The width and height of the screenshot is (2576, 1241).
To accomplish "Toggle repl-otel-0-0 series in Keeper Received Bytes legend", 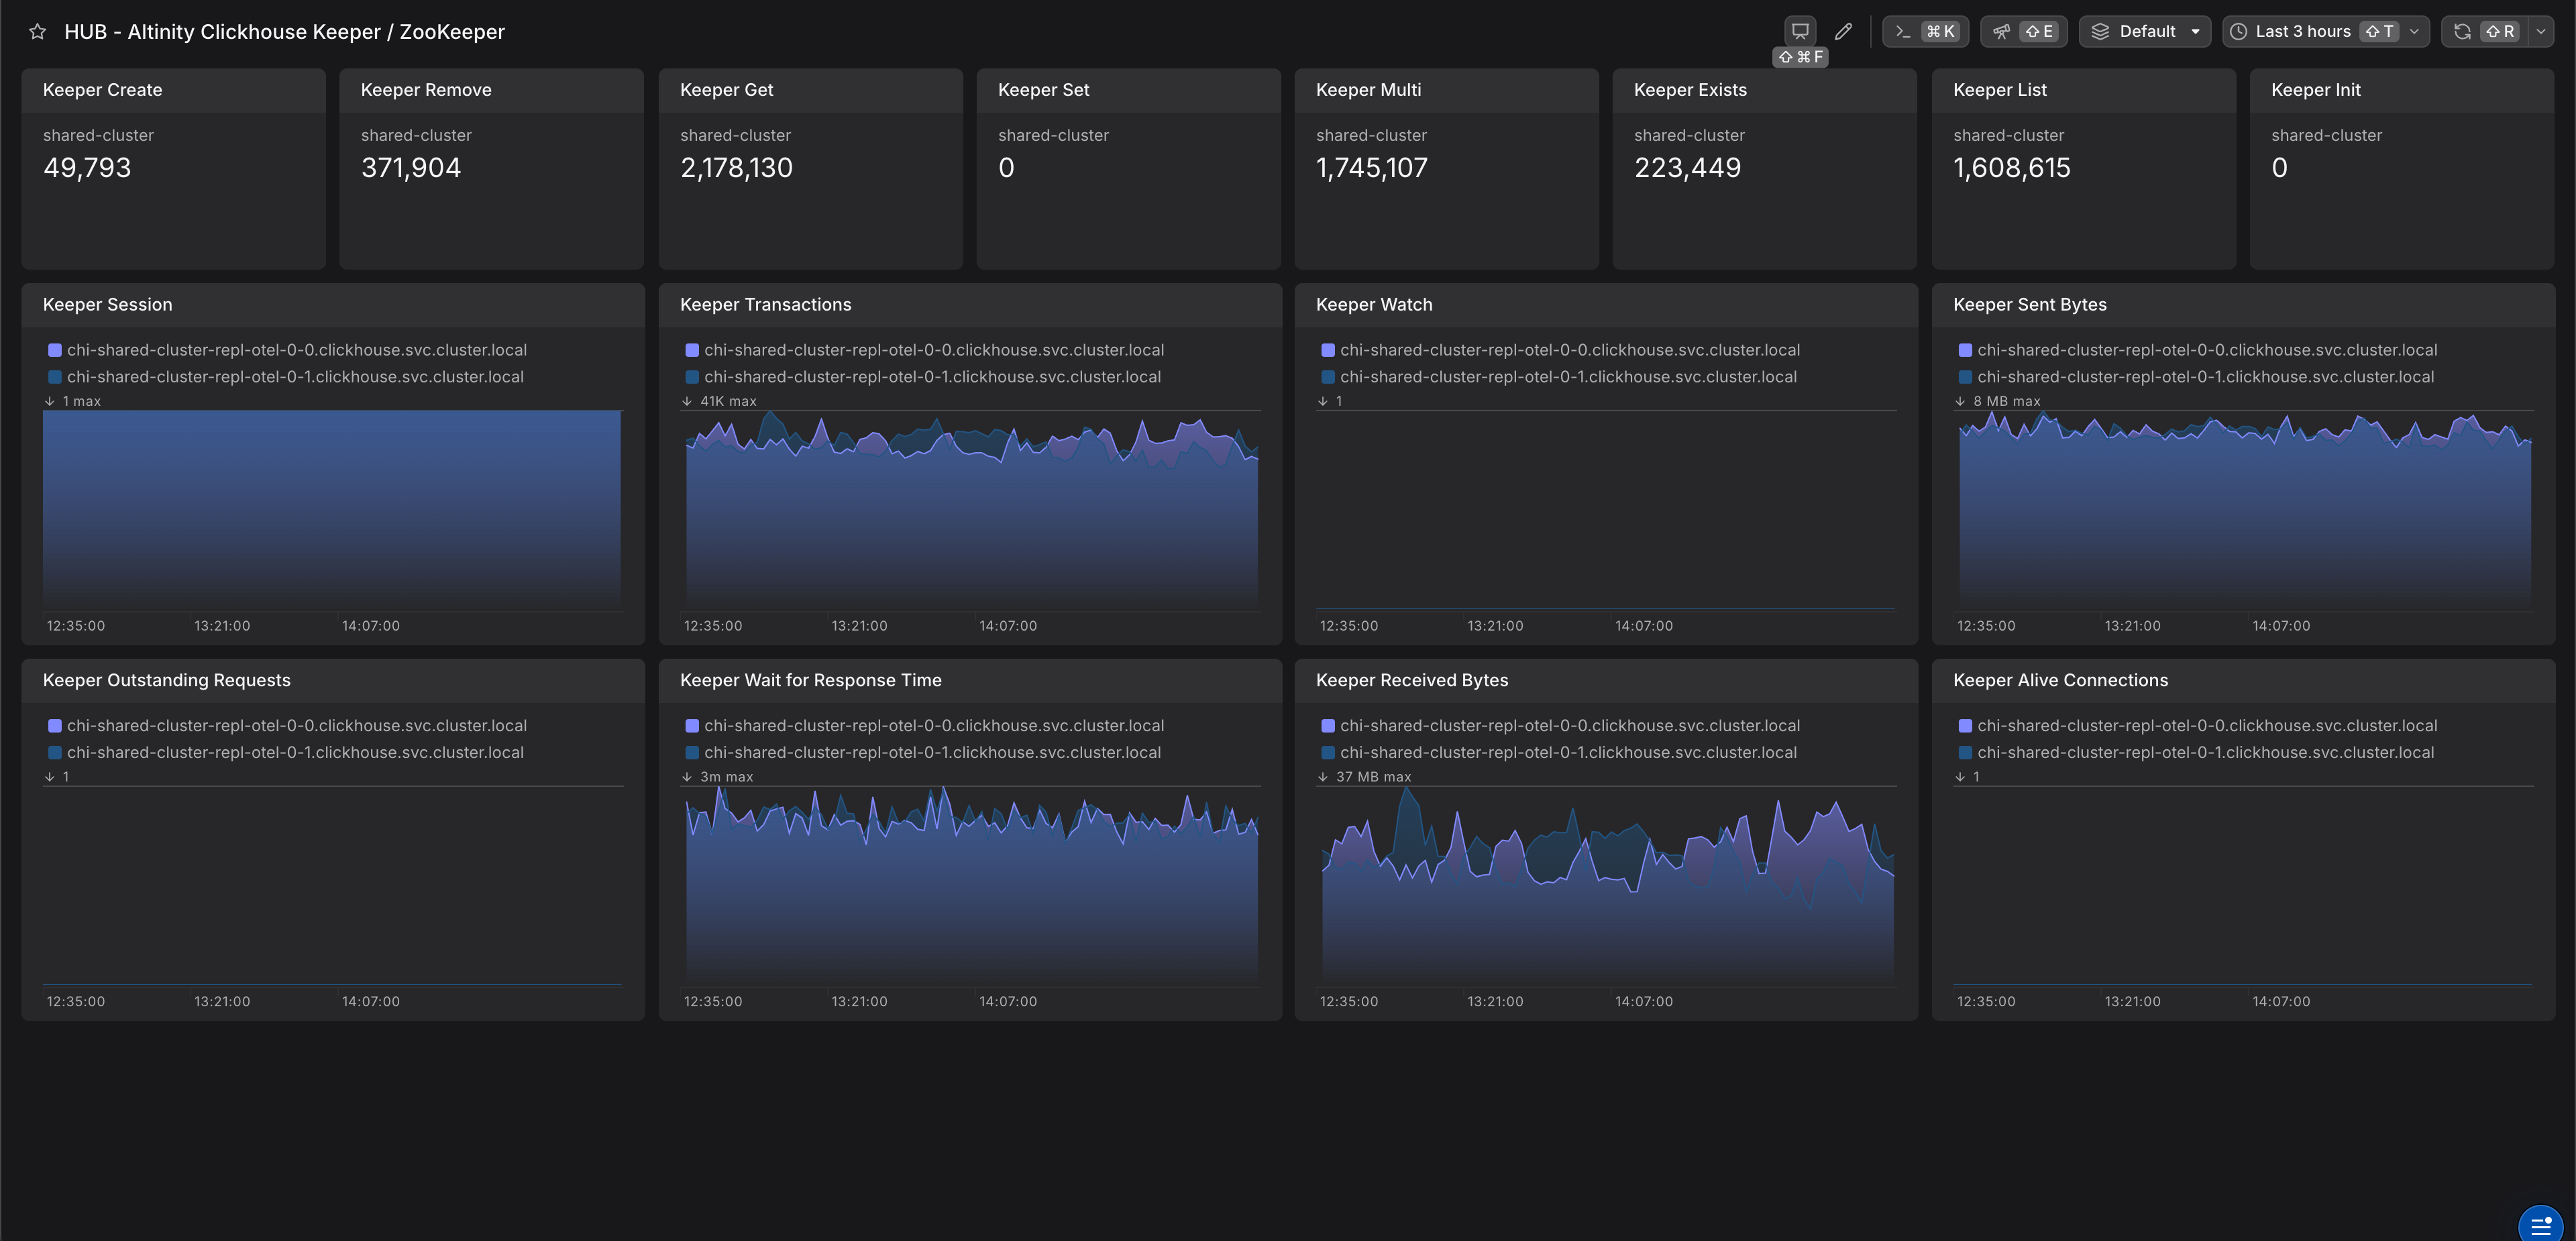I will point(1569,726).
